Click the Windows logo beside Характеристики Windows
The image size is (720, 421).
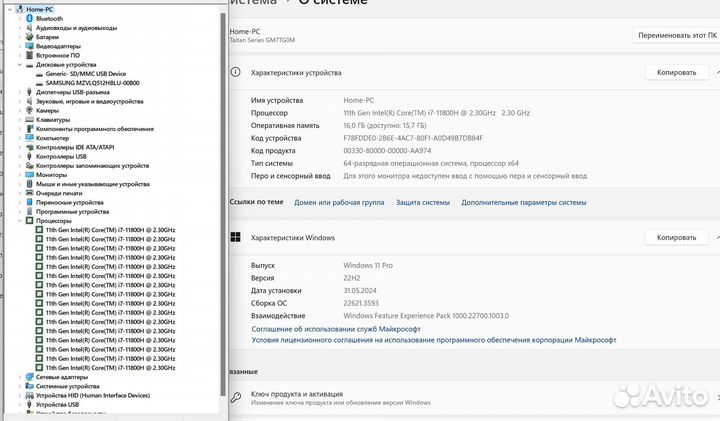coord(235,237)
